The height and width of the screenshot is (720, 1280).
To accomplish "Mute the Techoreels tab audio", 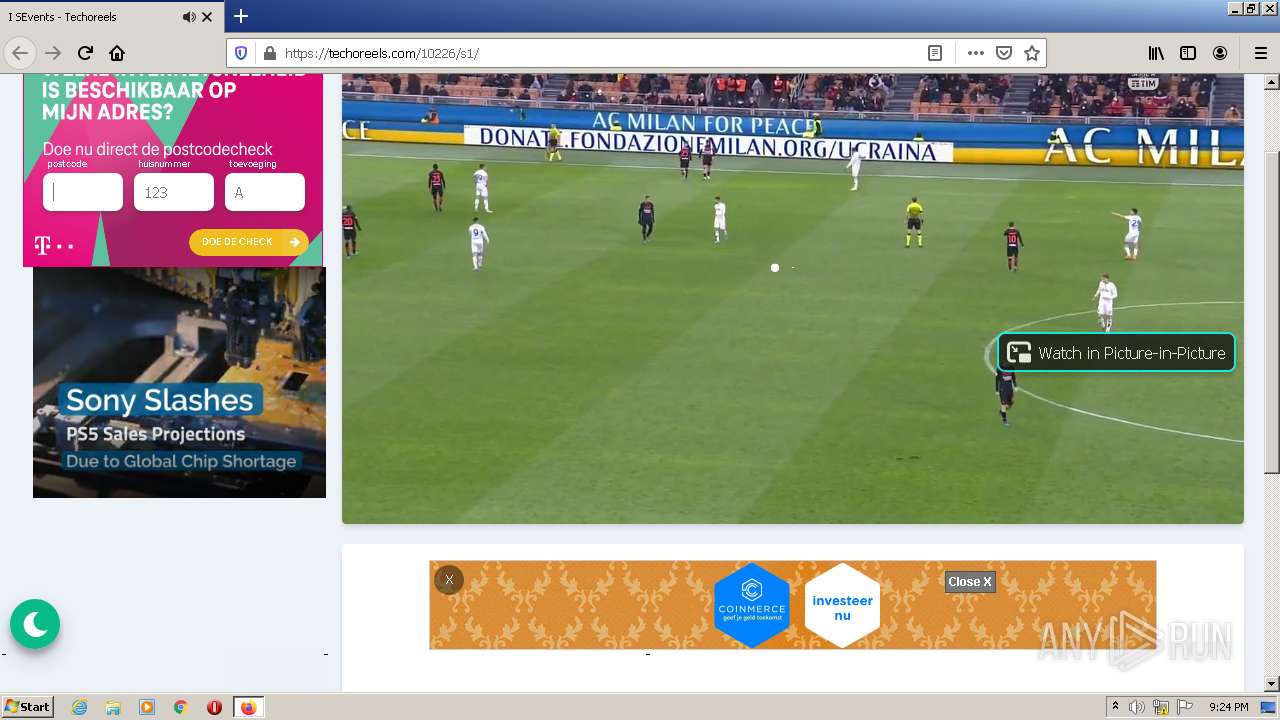I will click(x=189, y=17).
